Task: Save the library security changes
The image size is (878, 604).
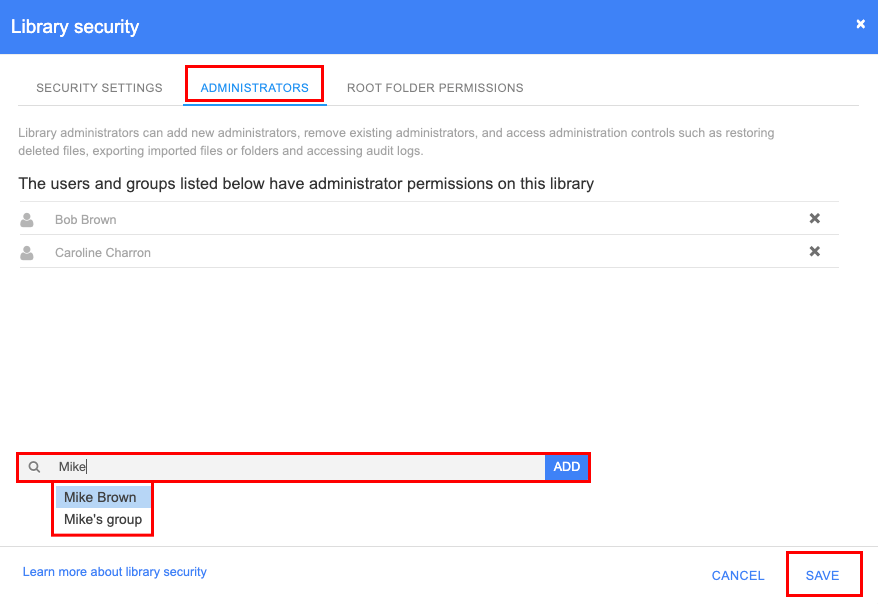Action: (823, 575)
